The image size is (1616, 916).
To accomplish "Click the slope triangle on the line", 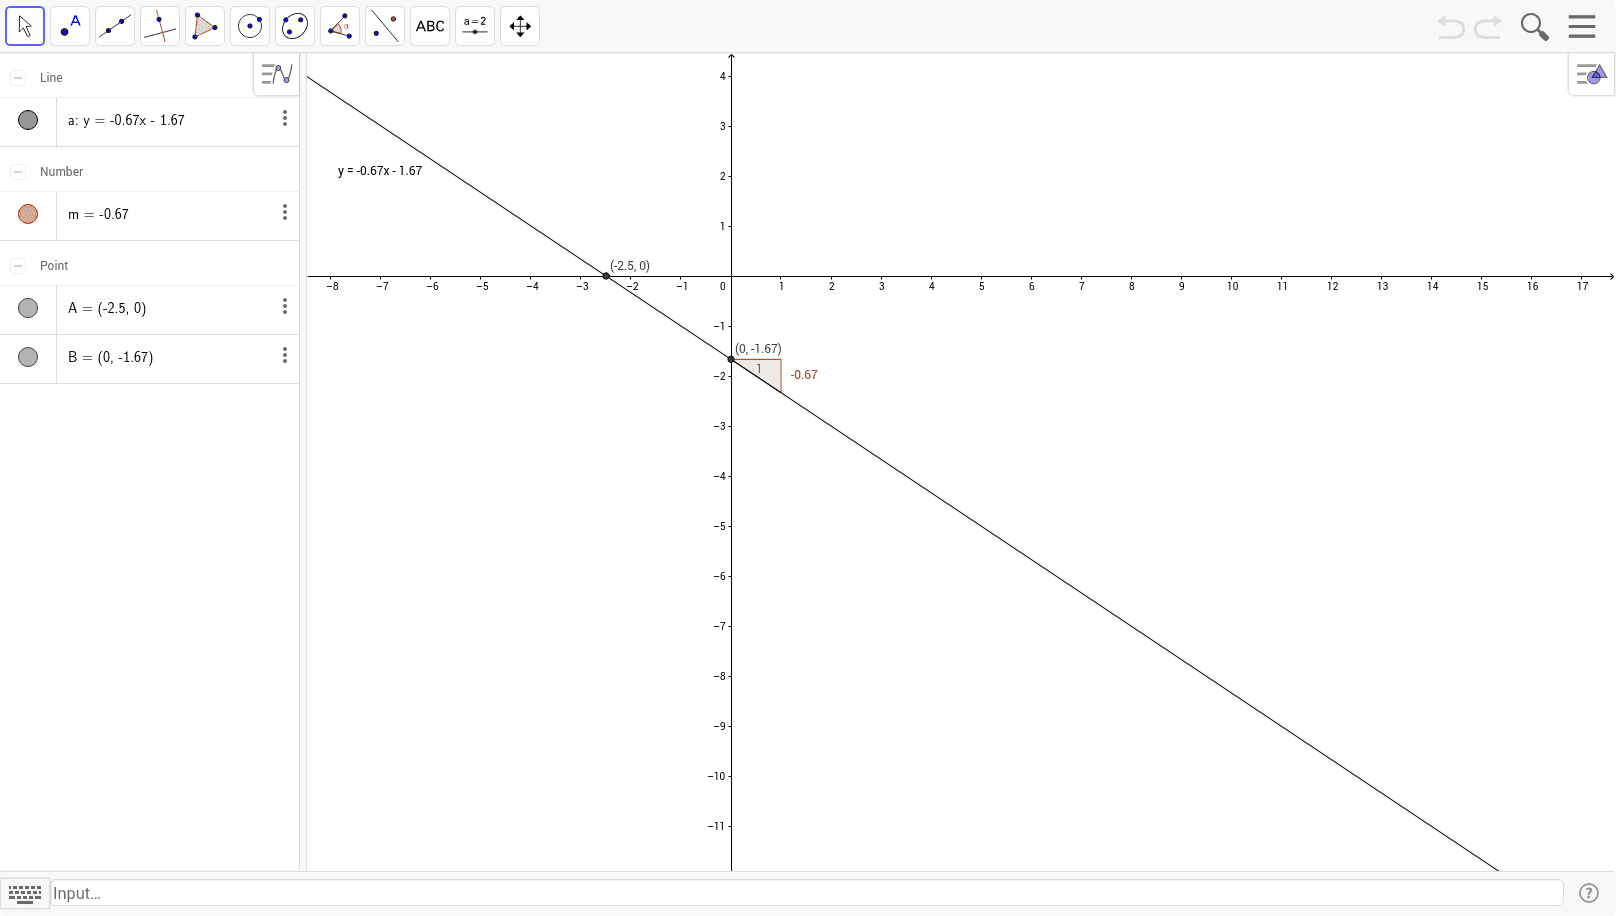I will (765, 369).
